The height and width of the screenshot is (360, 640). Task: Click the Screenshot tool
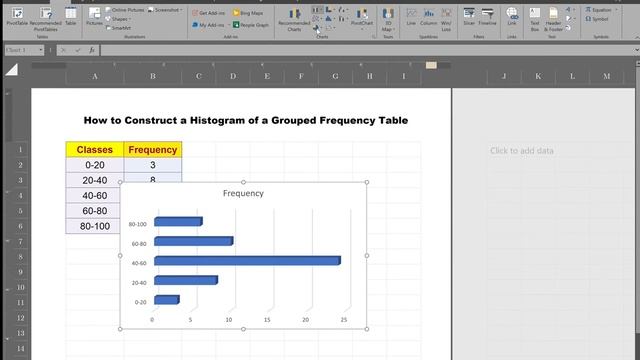(165, 10)
